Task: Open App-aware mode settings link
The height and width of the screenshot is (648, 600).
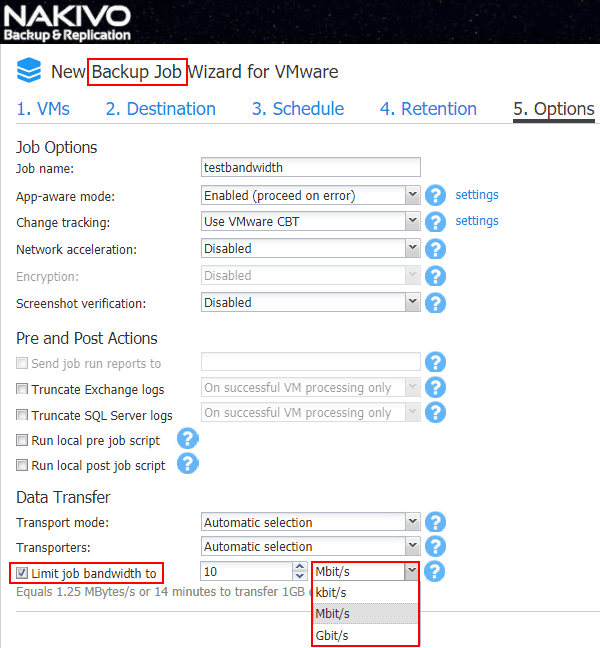Action: click(477, 195)
